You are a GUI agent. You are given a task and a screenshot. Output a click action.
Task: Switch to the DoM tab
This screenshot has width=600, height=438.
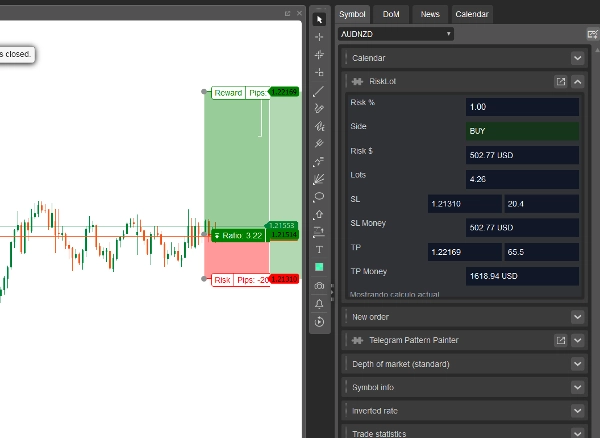click(x=391, y=15)
